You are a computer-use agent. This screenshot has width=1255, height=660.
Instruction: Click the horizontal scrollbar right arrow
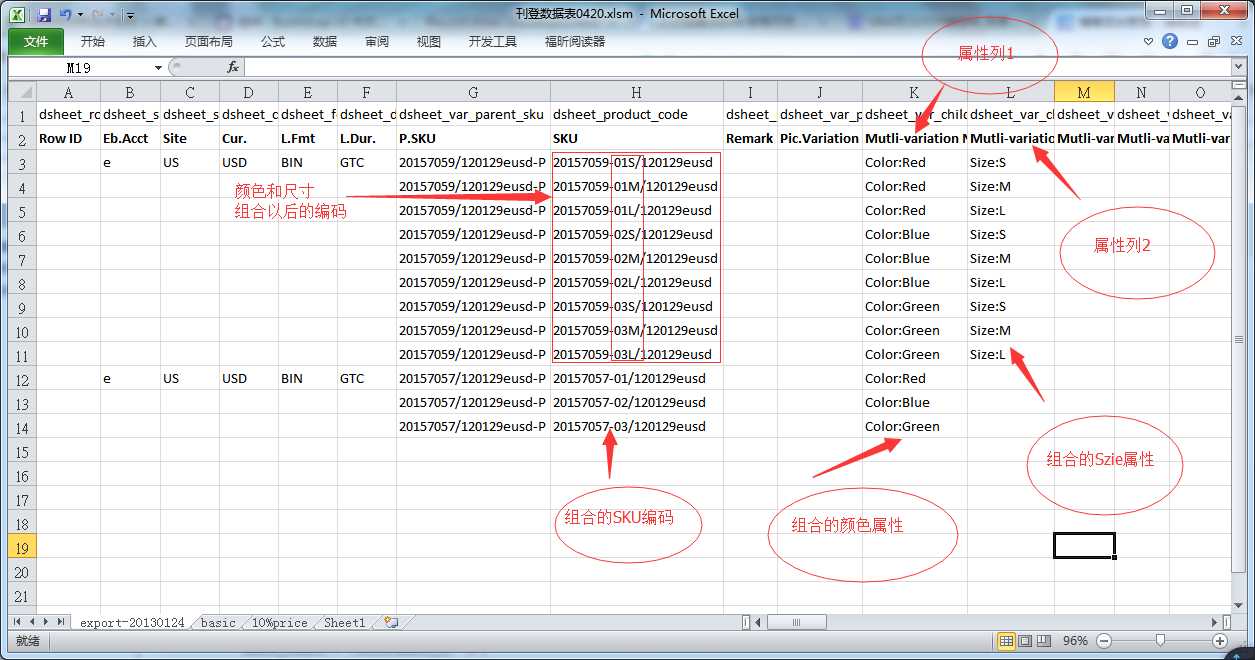pos(1216,622)
